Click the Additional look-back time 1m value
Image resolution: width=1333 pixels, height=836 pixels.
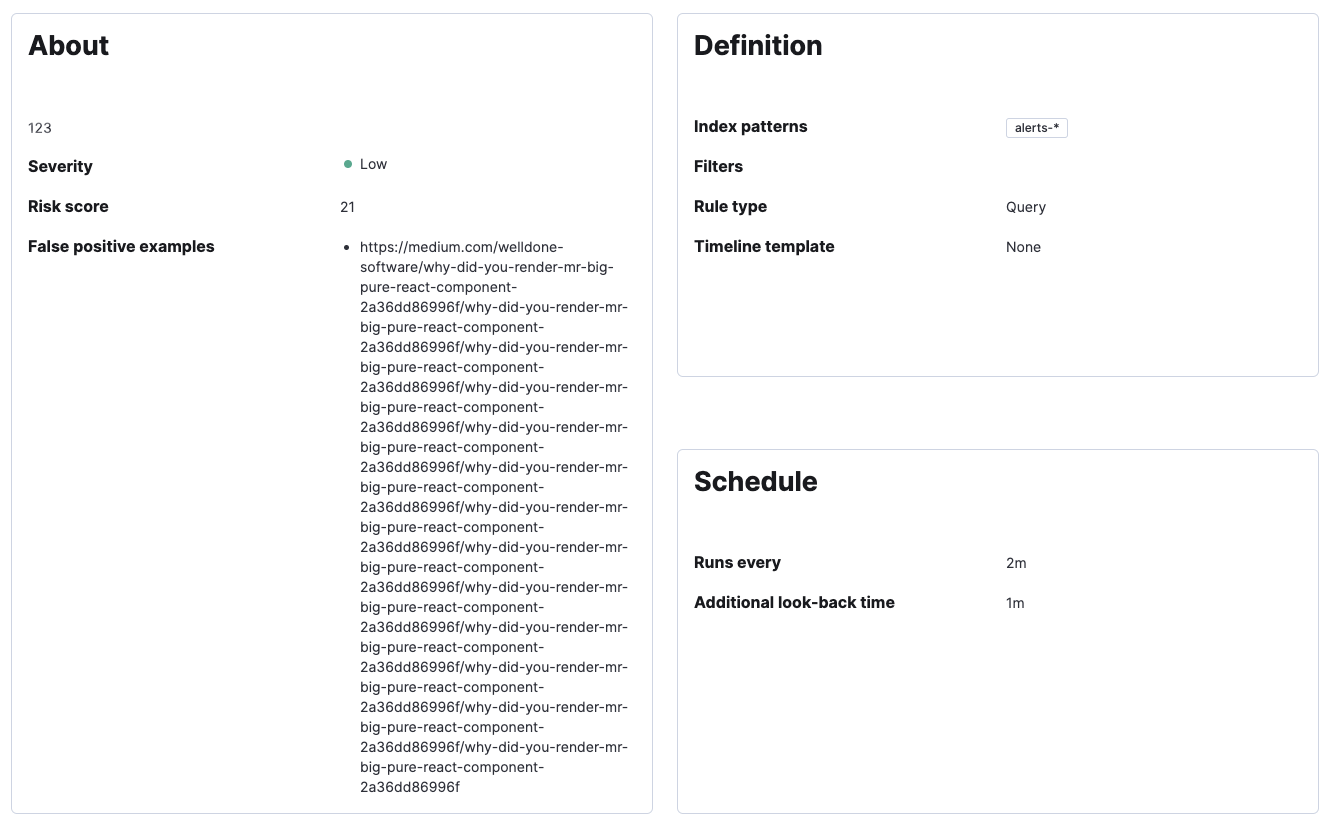pyautogui.click(x=1015, y=603)
